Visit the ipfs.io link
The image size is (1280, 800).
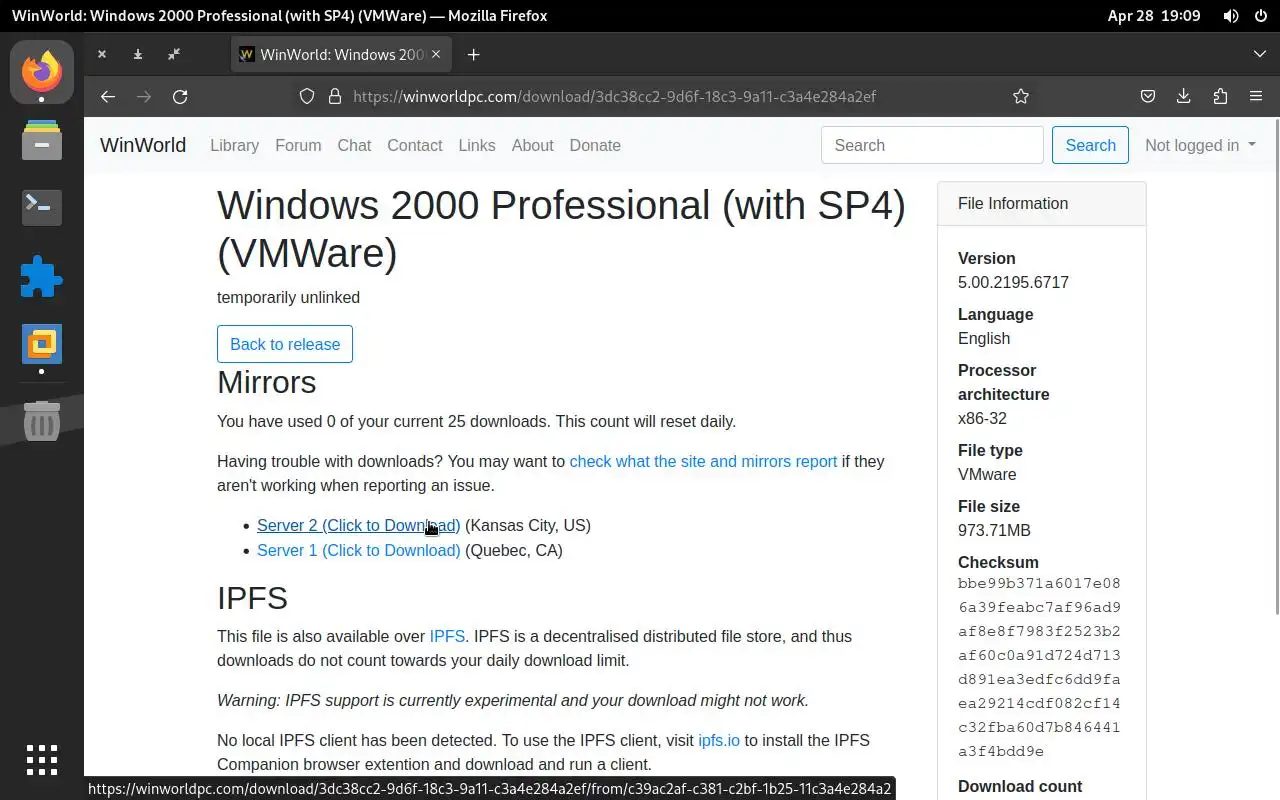pyautogui.click(x=719, y=740)
